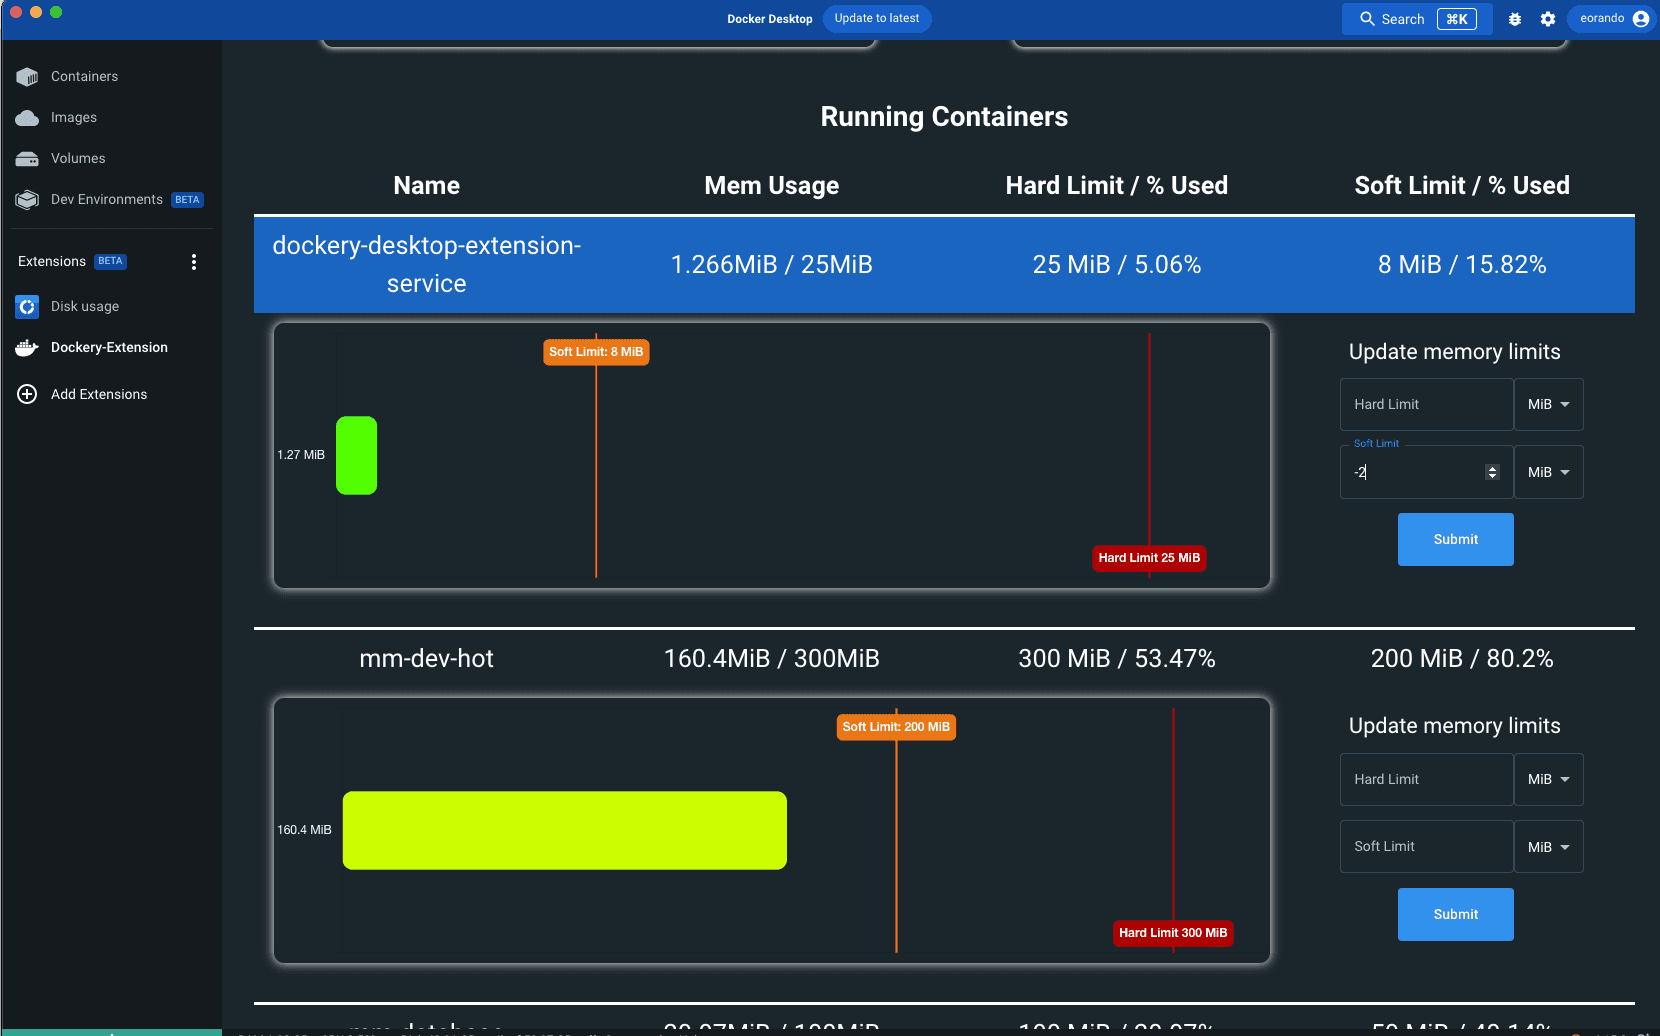
Task: Open Dockery-Extension whale icon
Action: pyautogui.click(x=27, y=348)
